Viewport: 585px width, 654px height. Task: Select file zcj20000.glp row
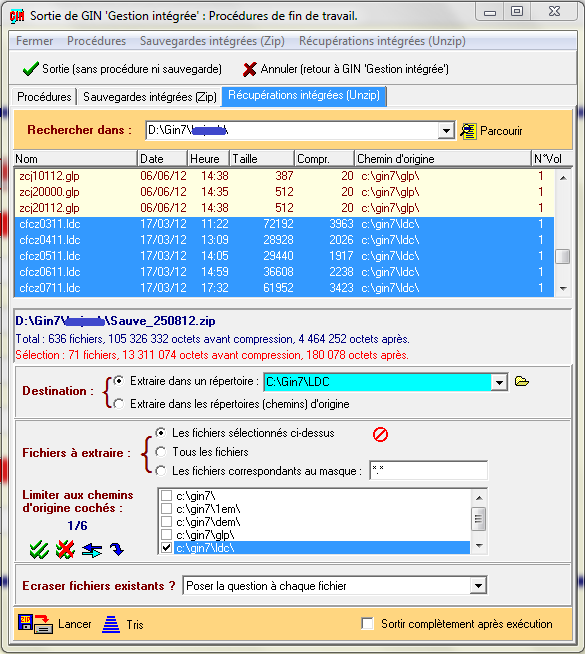(284, 192)
